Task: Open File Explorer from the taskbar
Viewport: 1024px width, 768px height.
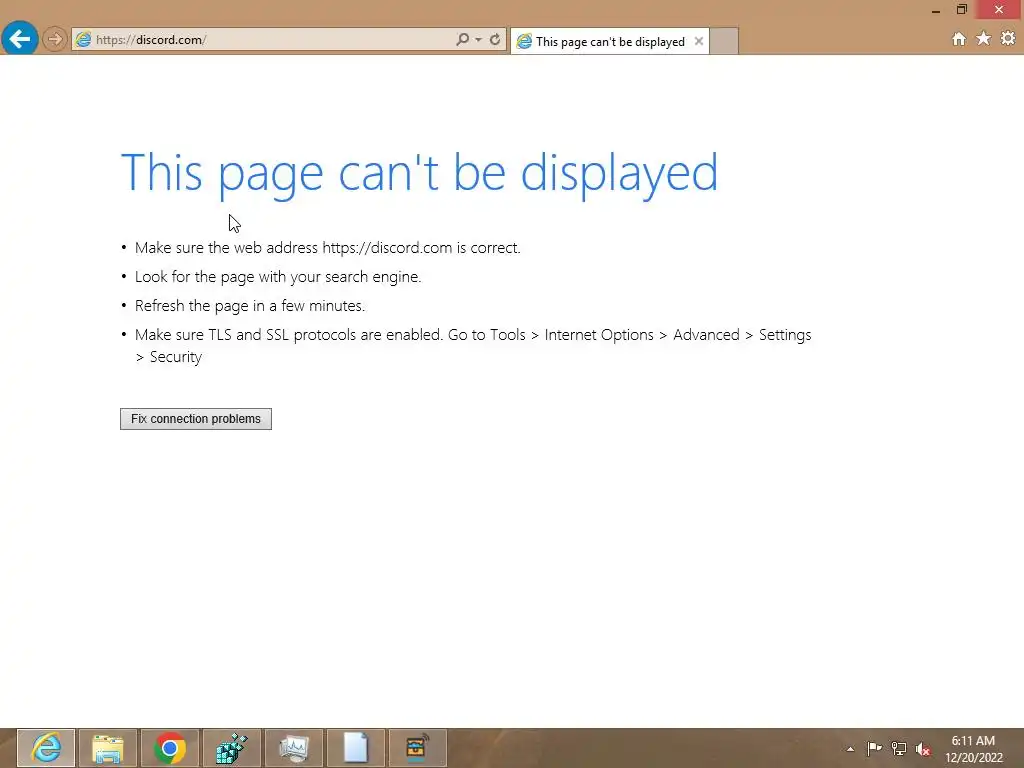Action: coord(108,748)
